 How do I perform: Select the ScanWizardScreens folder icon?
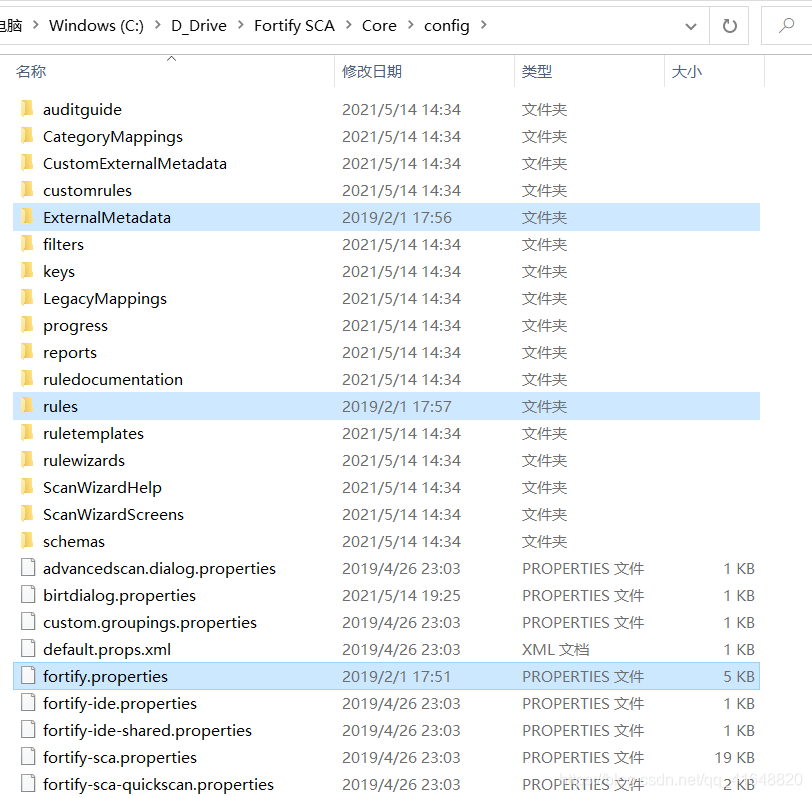tap(27, 513)
